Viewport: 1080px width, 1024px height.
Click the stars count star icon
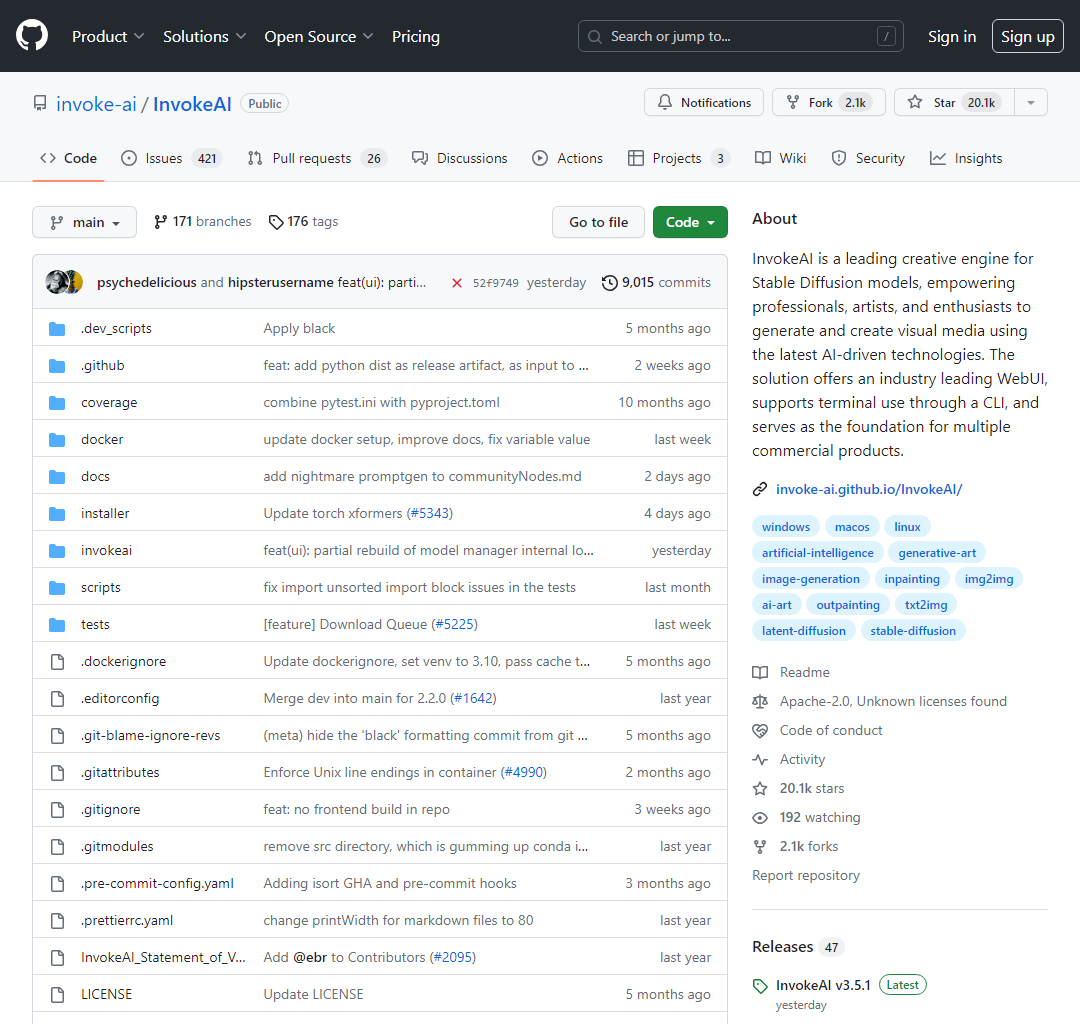coord(760,788)
